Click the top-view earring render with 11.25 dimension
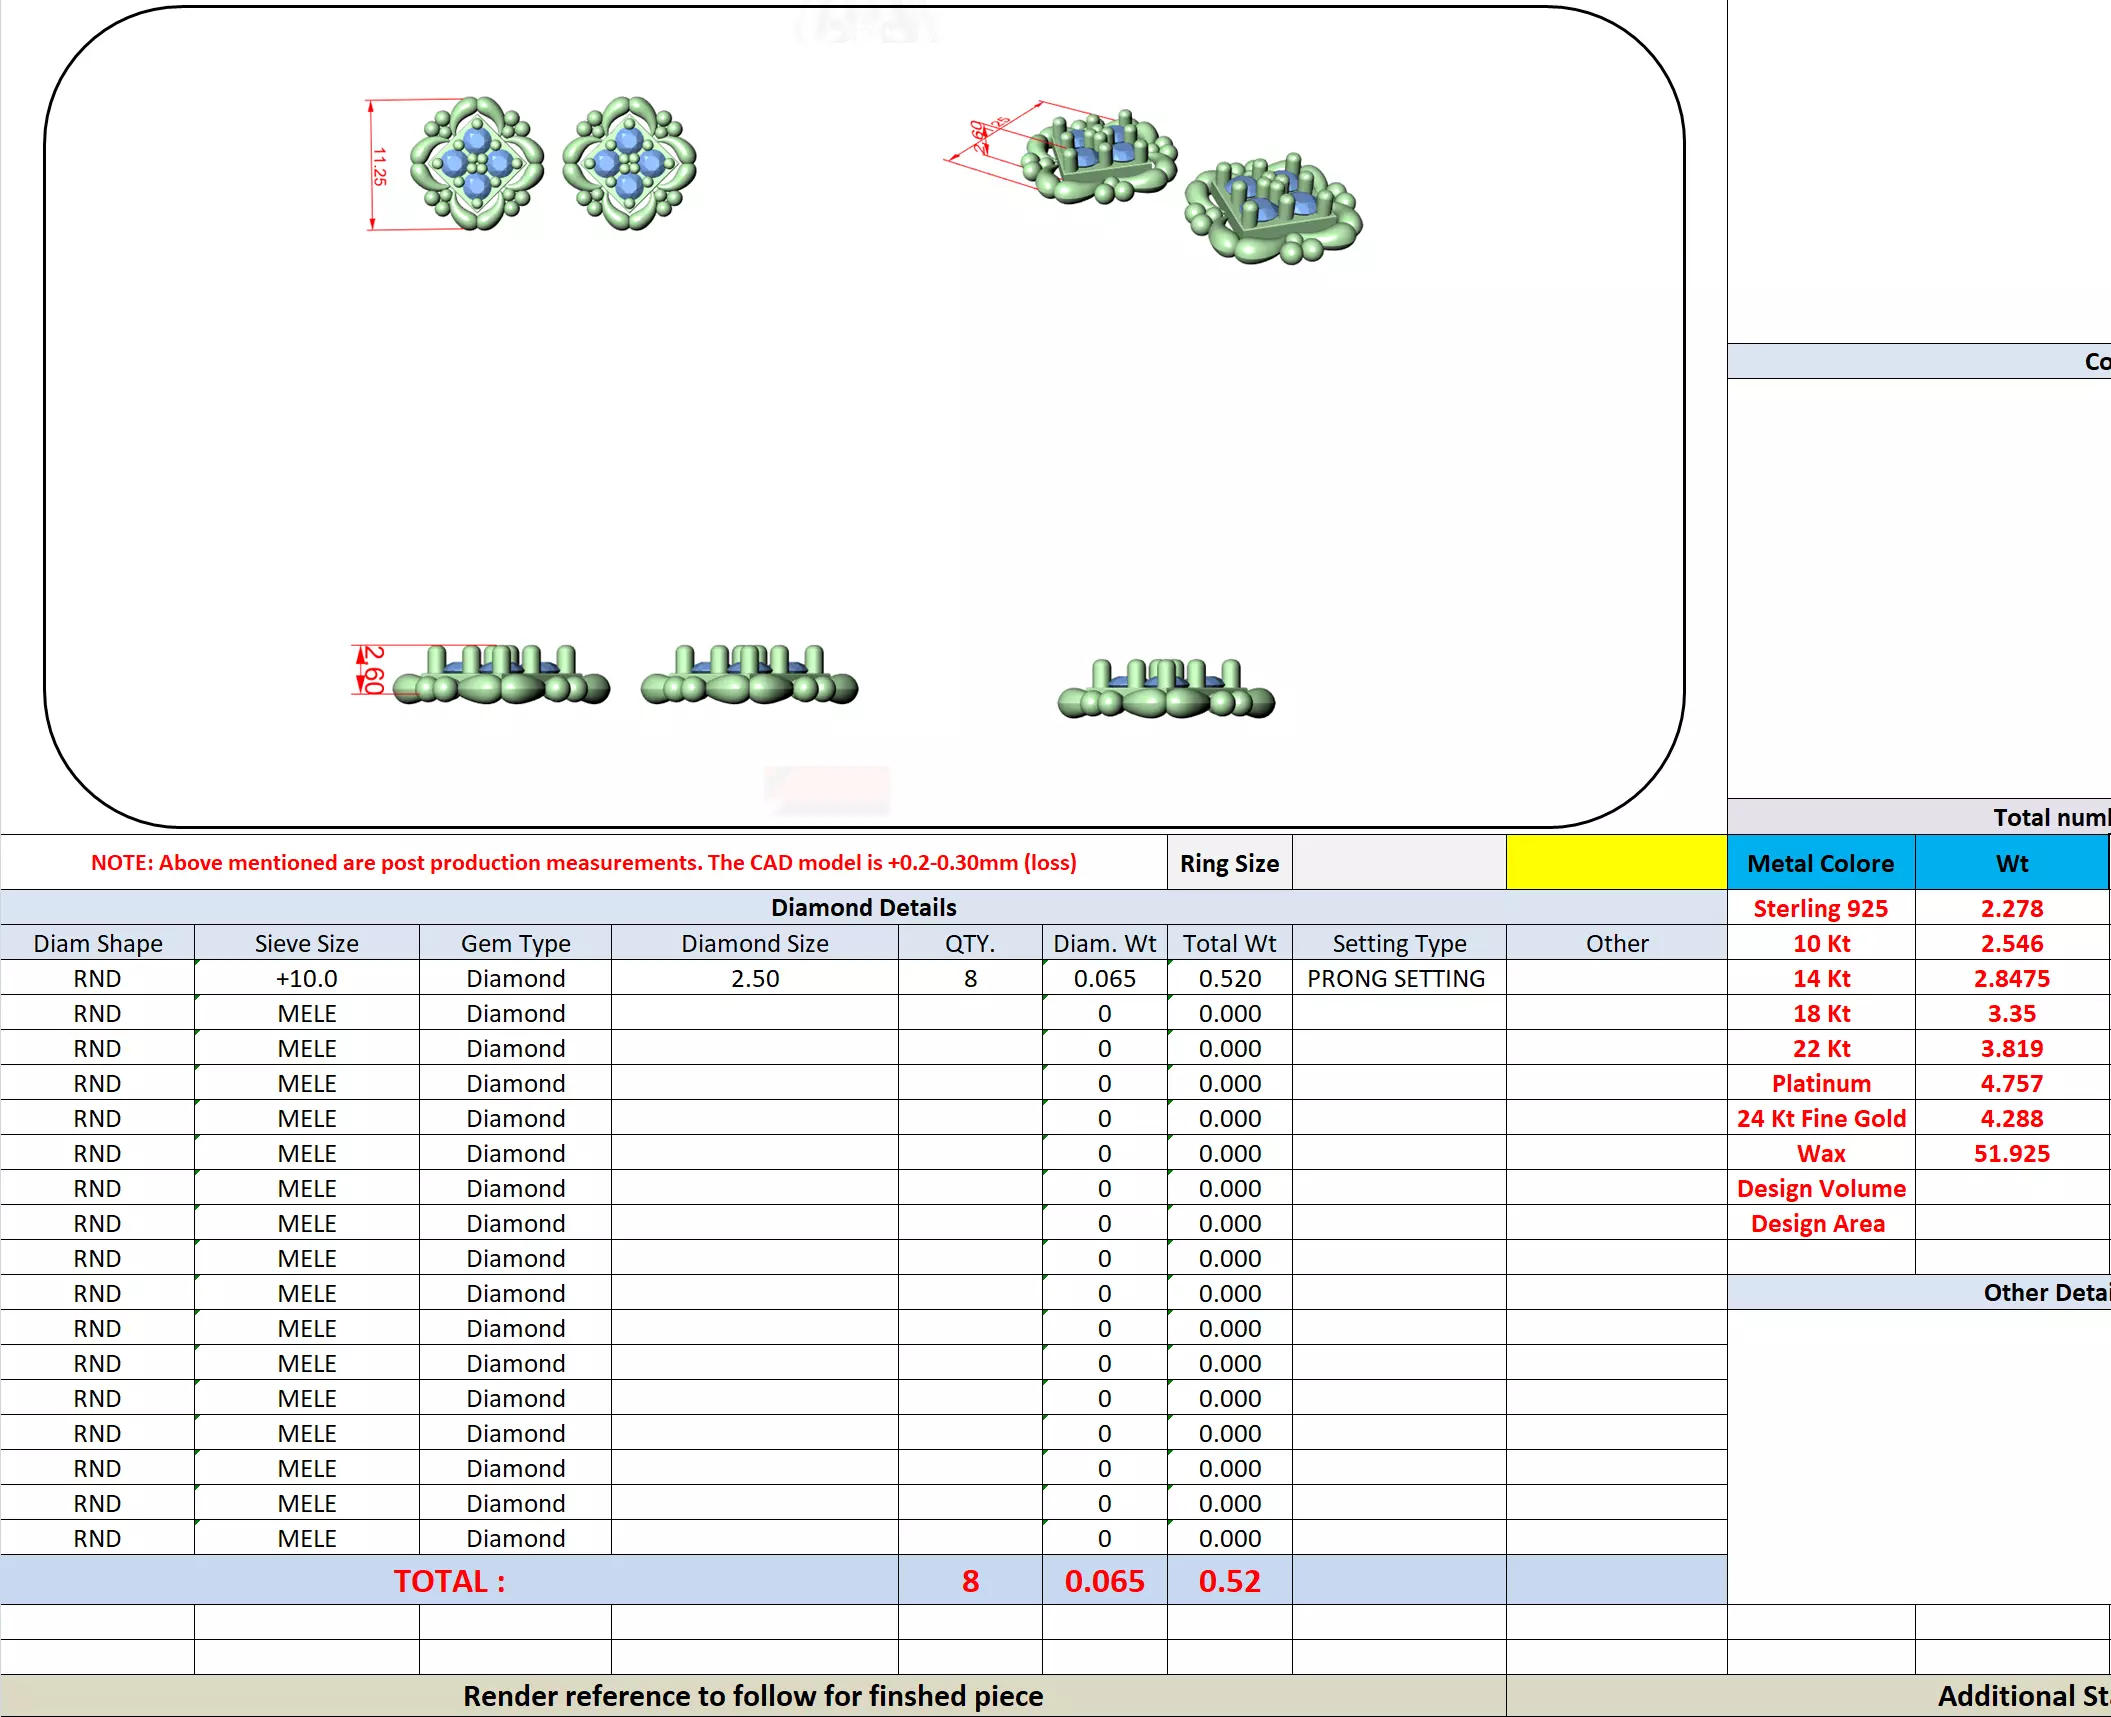Image resolution: width=2111 pixels, height=1717 pixels. [x=476, y=163]
